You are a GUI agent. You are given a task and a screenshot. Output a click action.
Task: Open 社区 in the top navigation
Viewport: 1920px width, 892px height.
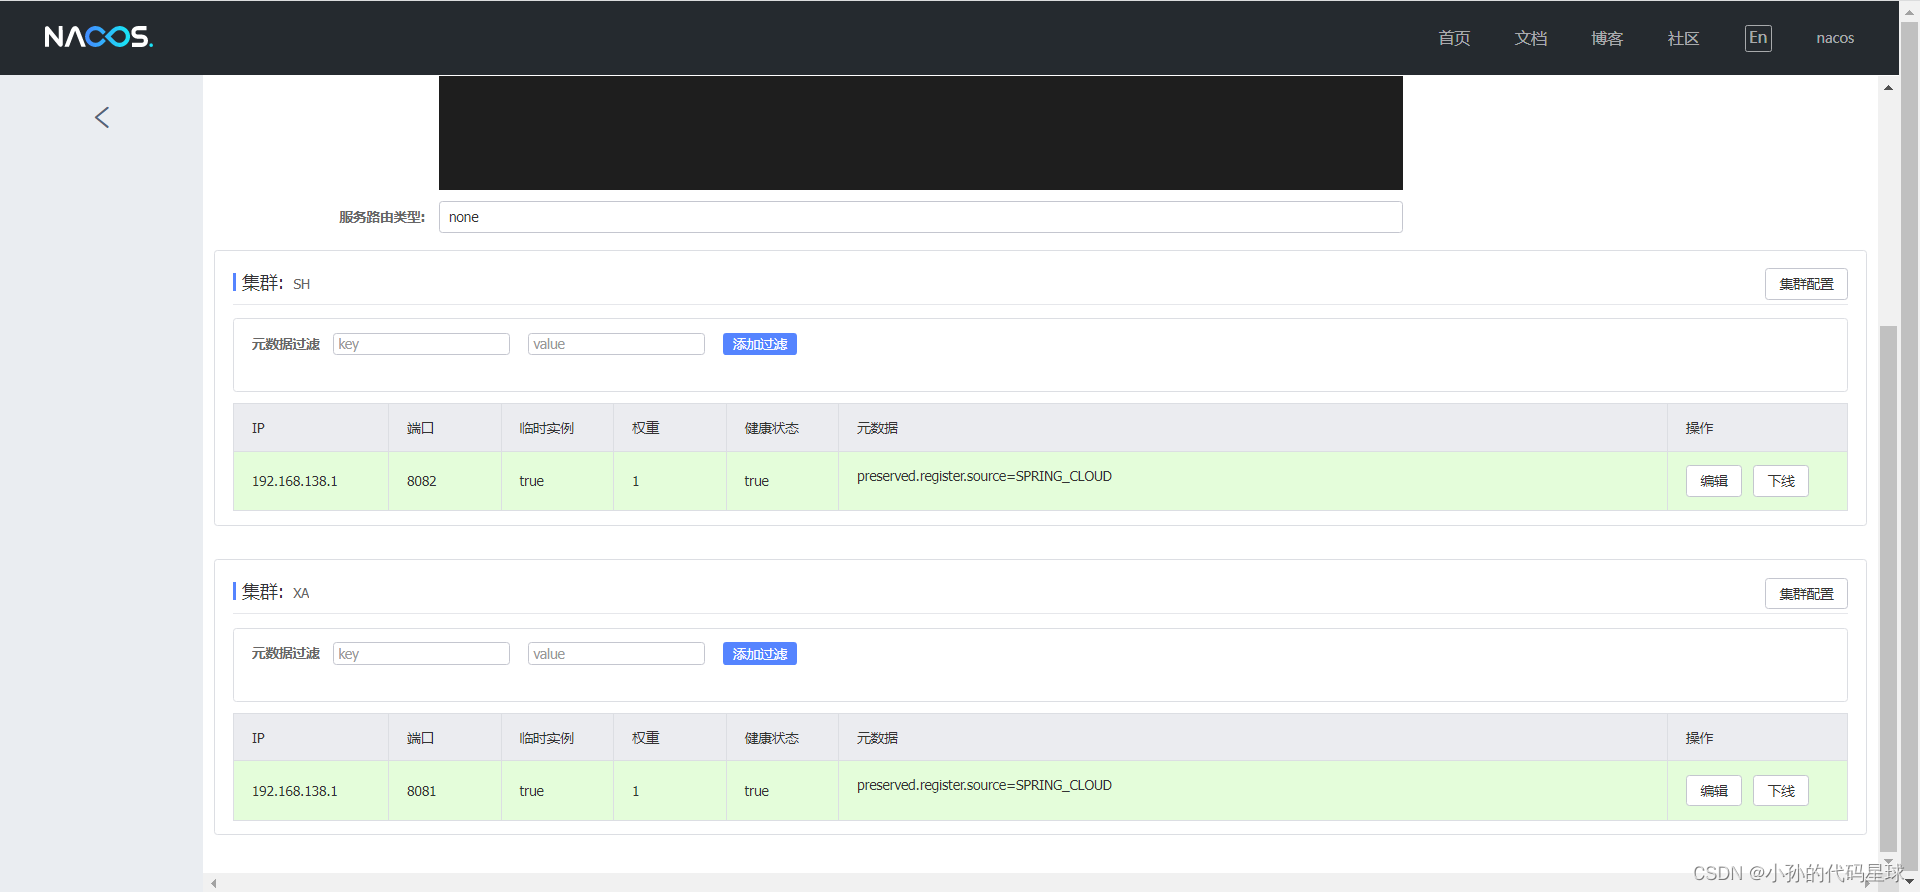(1684, 38)
